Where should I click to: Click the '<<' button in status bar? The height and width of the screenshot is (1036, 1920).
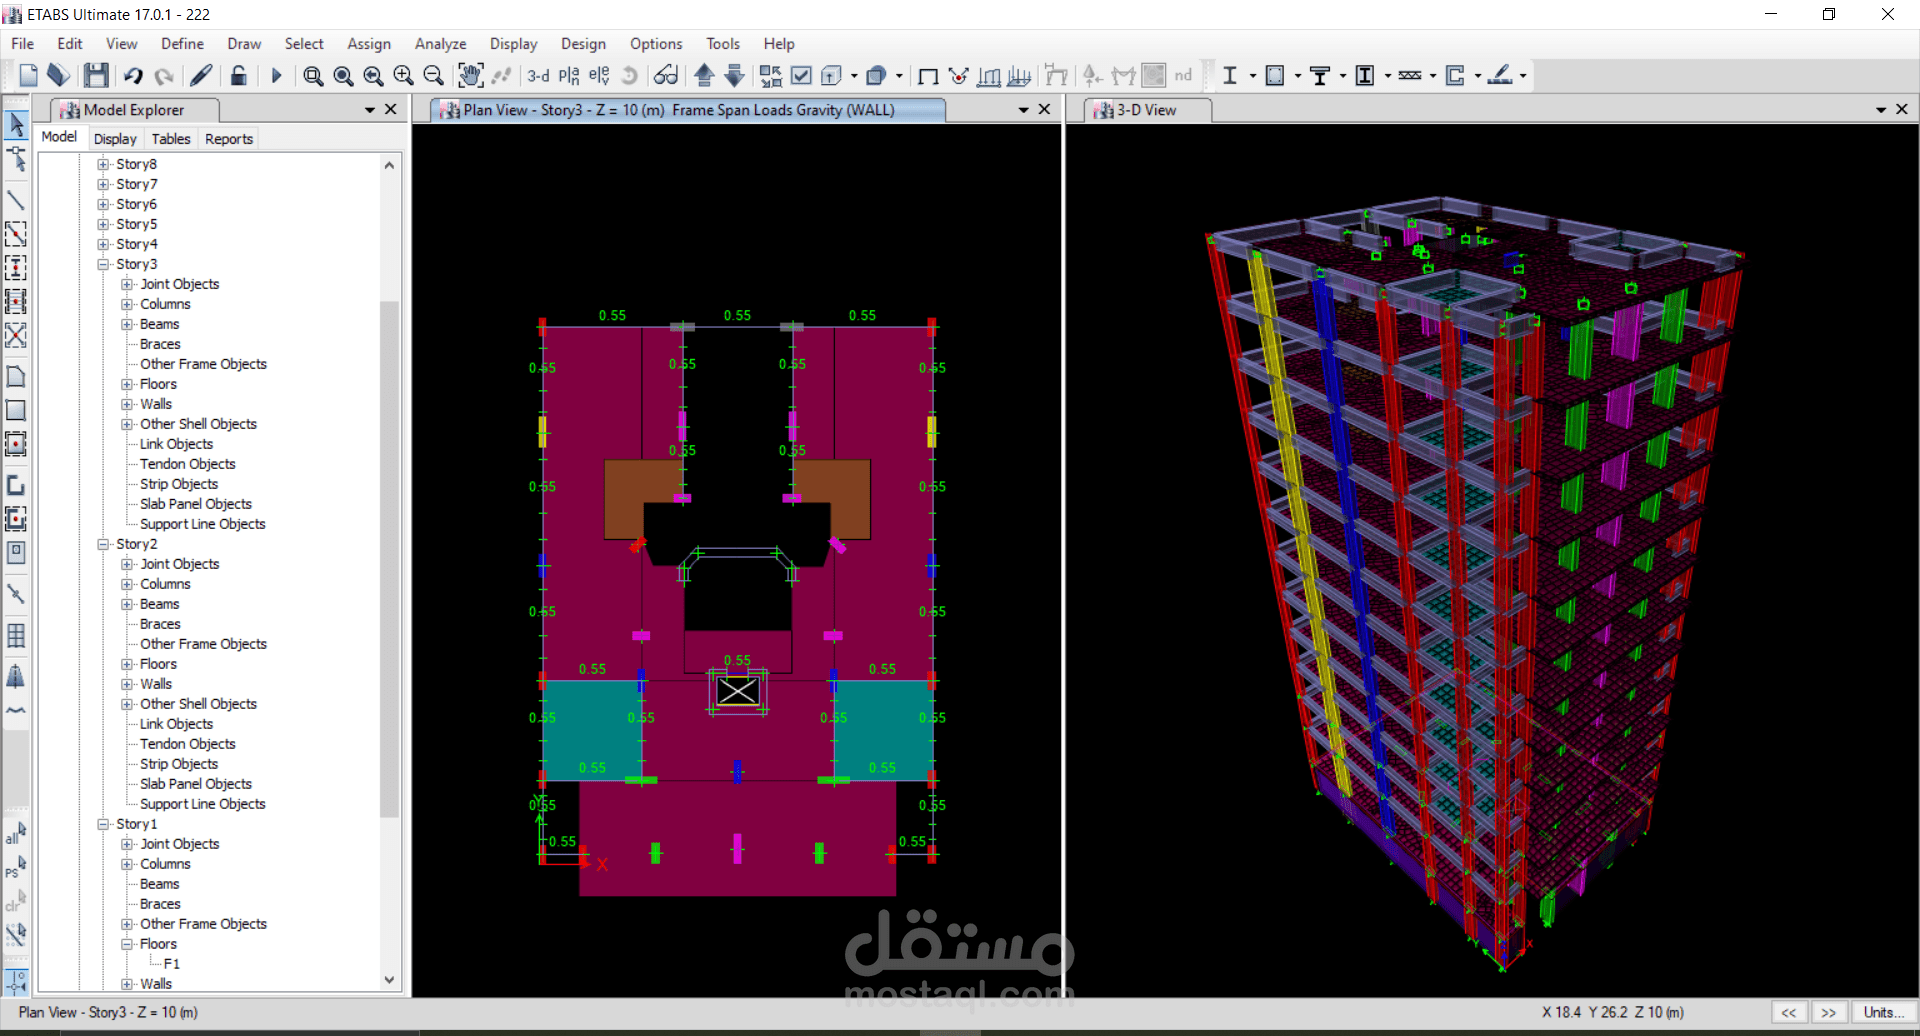pyautogui.click(x=1789, y=1012)
